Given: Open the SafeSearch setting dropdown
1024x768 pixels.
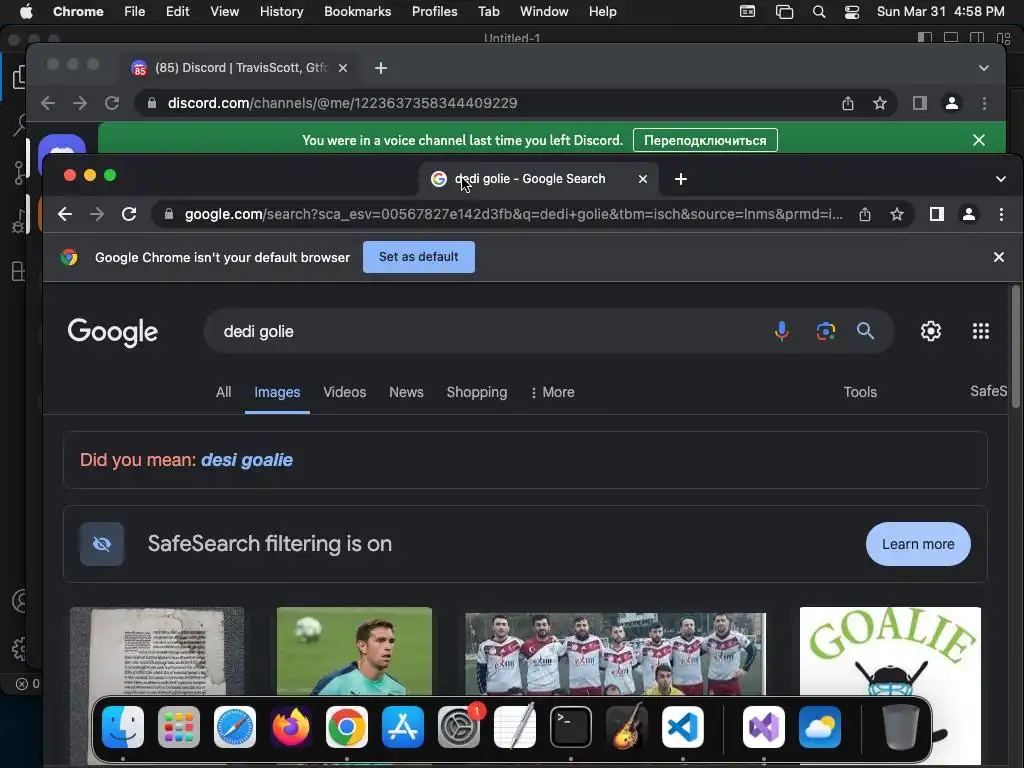Looking at the screenshot, I should pyautogui.click(x=989, y=391).
